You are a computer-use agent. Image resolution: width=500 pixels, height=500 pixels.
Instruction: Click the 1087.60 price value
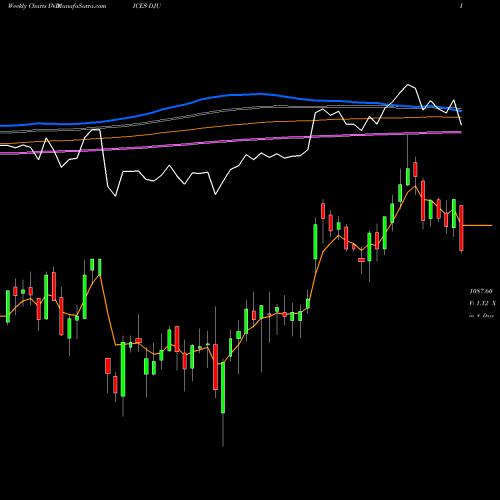481,291
